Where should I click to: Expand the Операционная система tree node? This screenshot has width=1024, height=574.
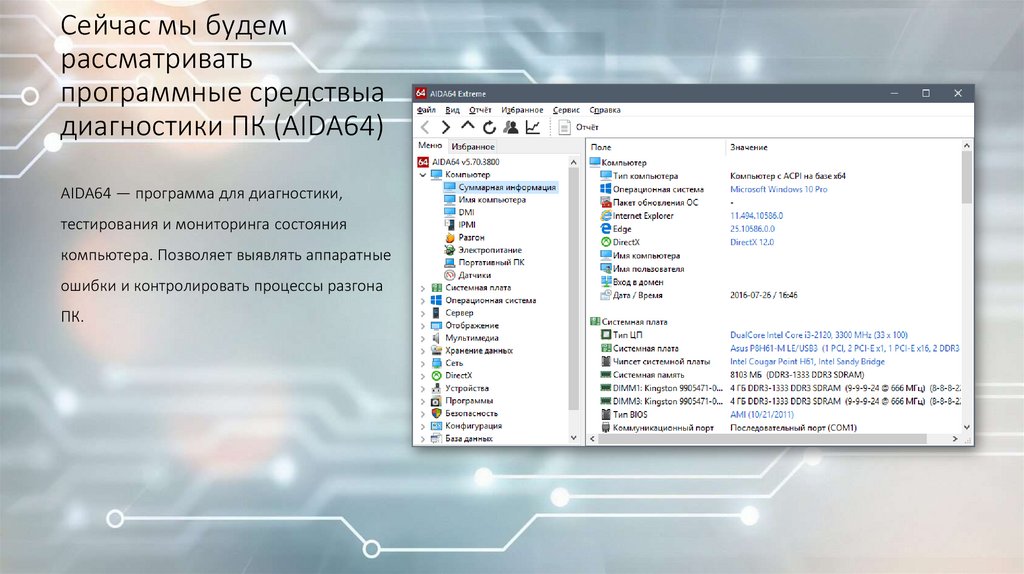(423, 301)
